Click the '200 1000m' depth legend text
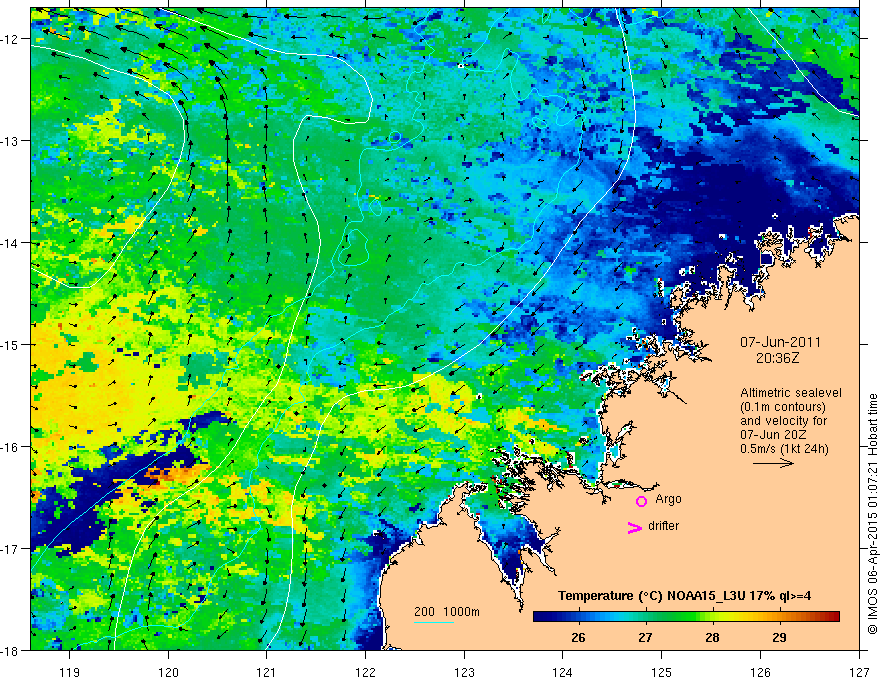The image size is (880, 680). (447, 612)
